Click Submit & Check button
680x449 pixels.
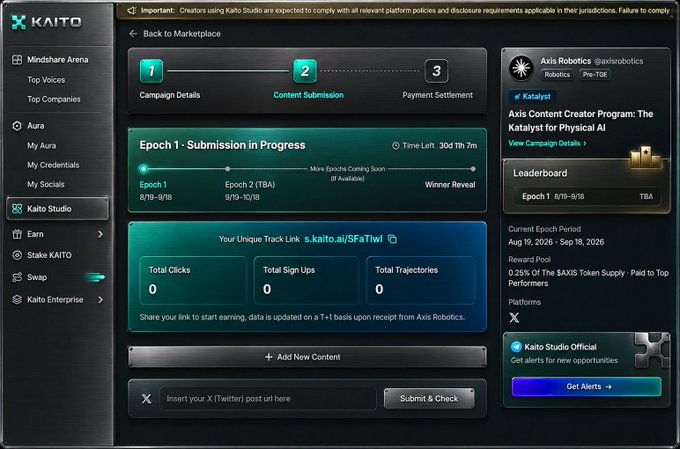pos(429,399)
